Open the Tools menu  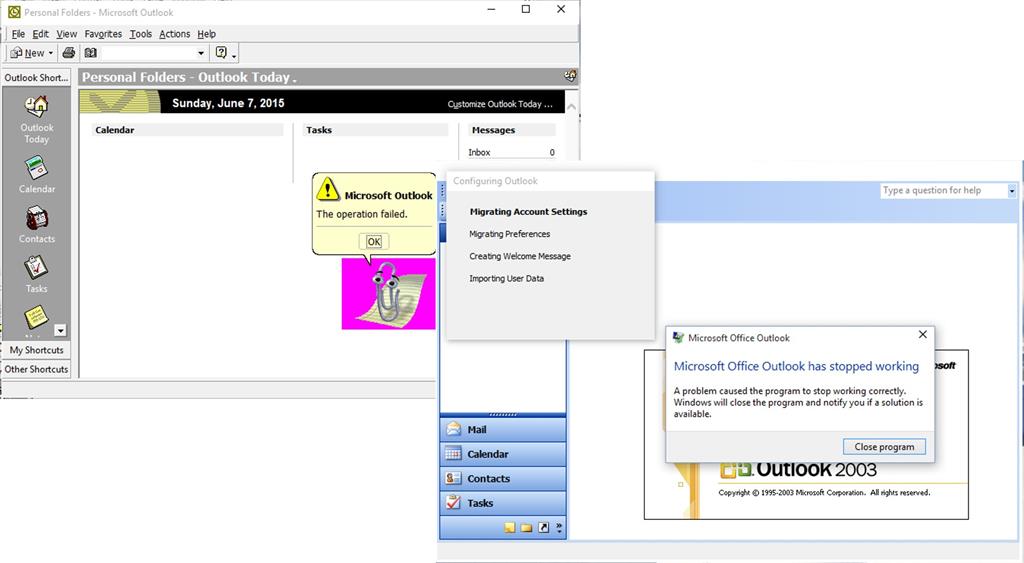(x=140, y=34)
